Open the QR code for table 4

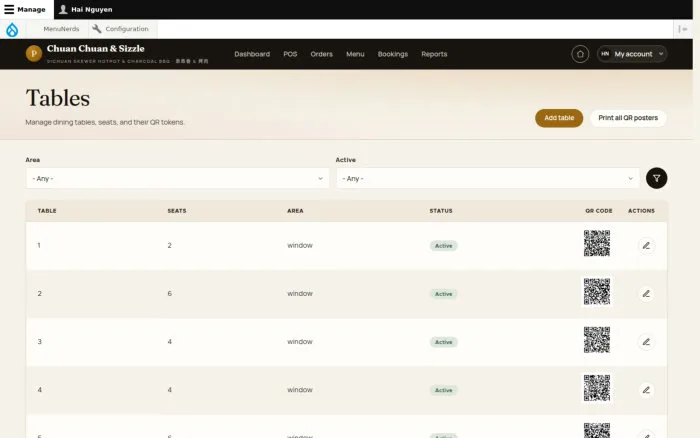597,388
